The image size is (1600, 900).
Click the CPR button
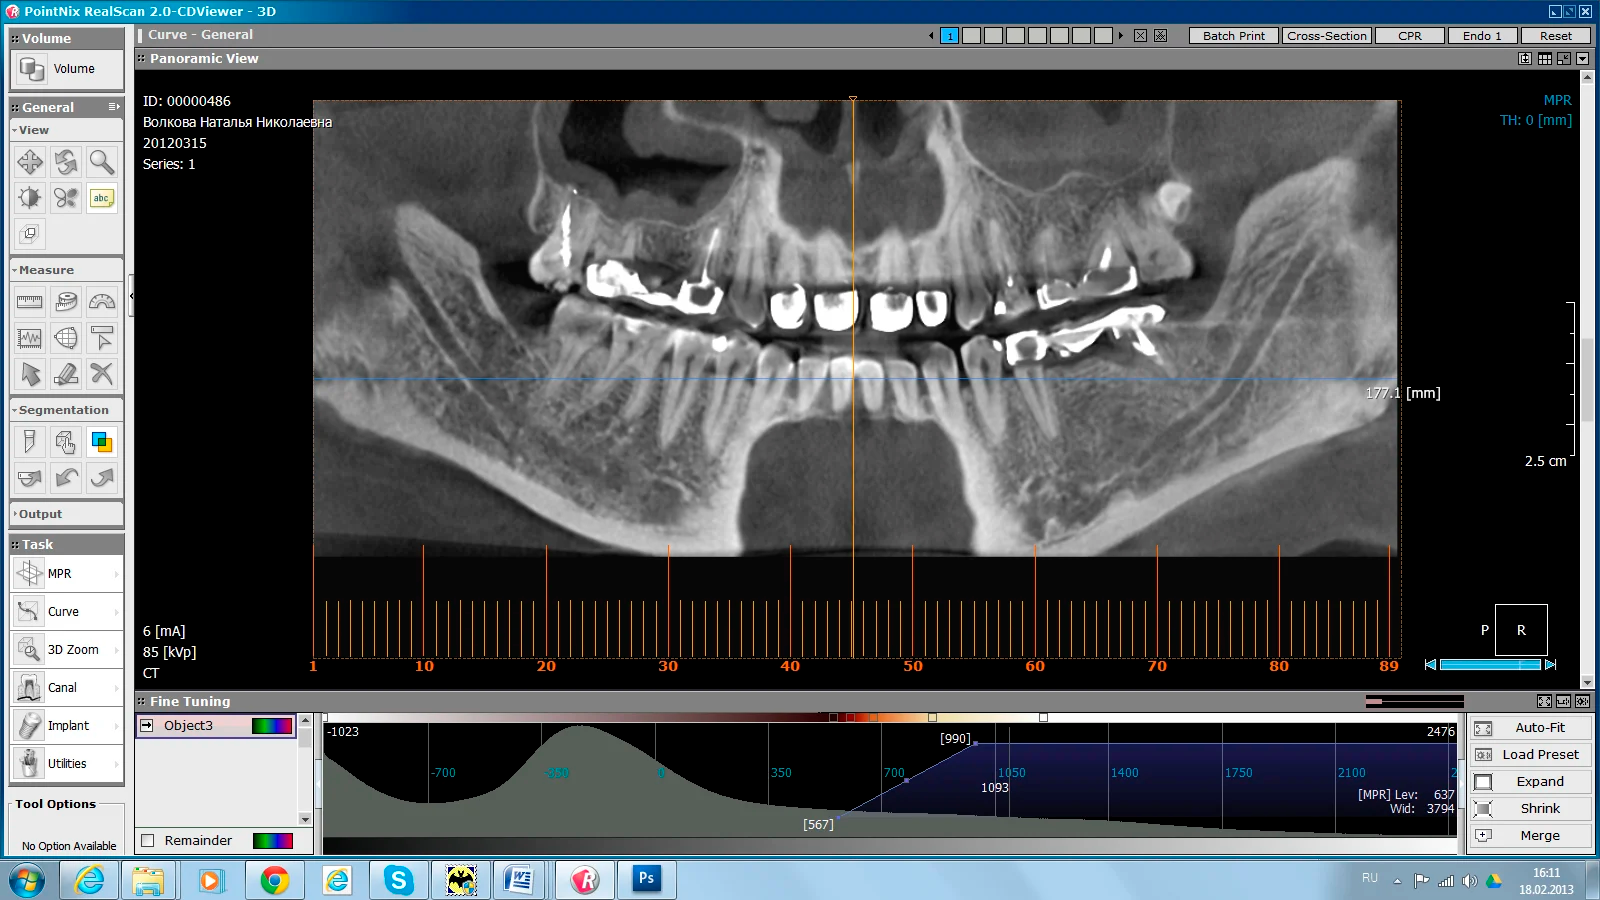pos(1410,36)
